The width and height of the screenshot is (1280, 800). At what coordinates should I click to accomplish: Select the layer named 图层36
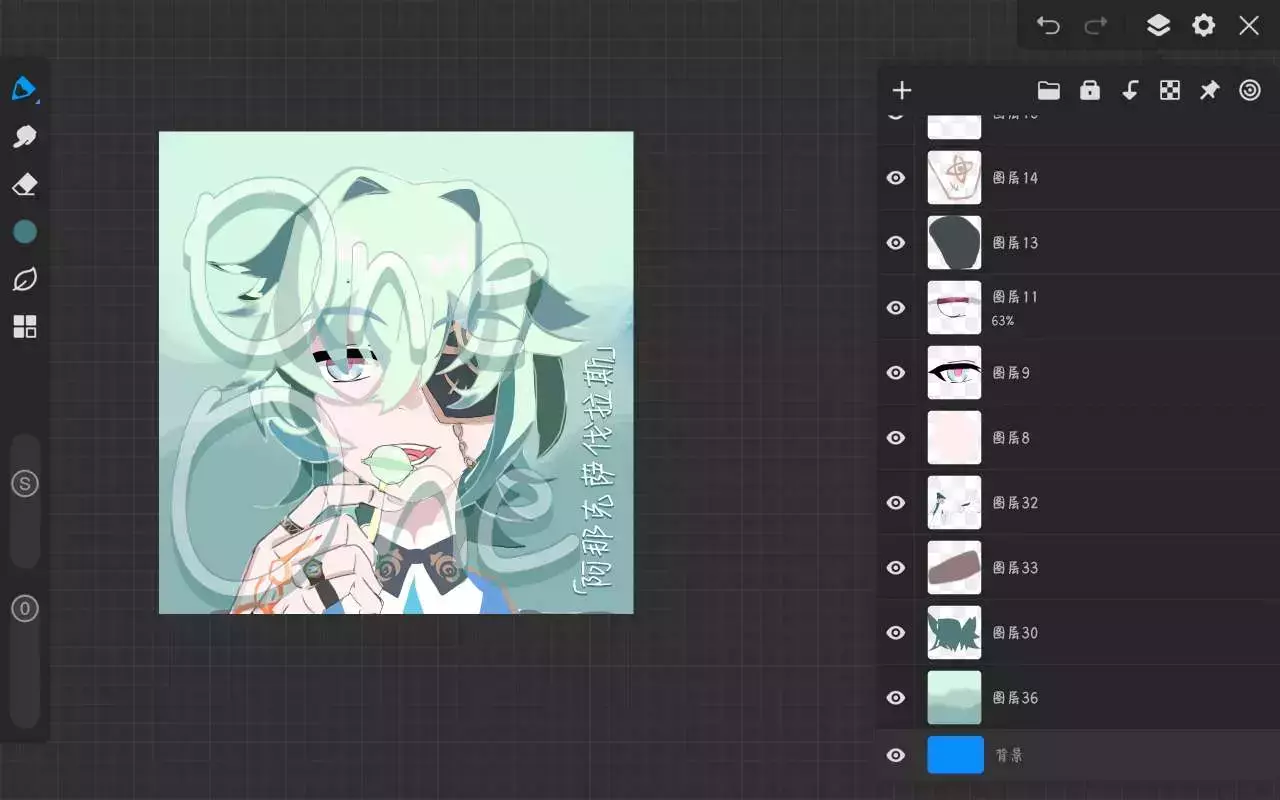[x=1015, y=698]
